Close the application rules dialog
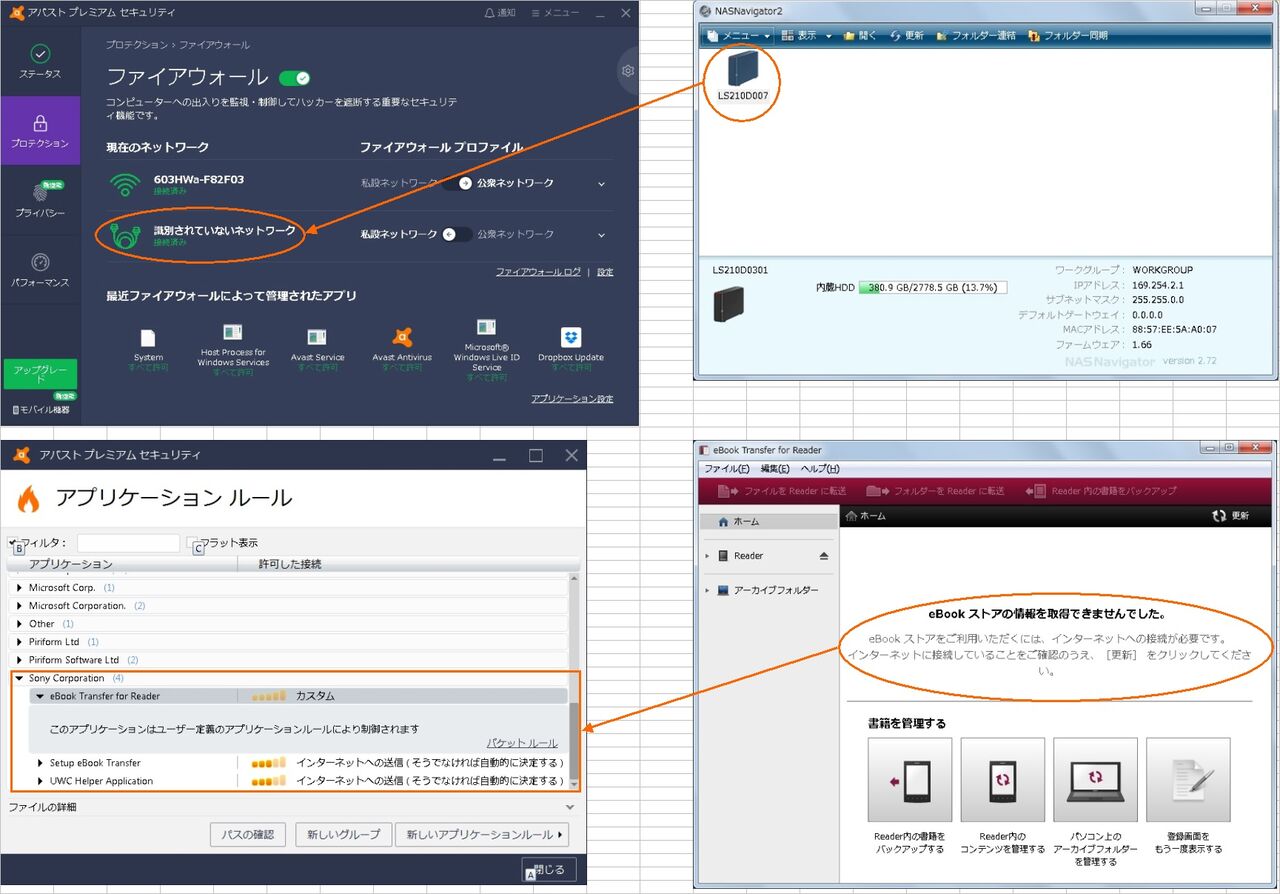1280x894 pixels. click(549, 869)
